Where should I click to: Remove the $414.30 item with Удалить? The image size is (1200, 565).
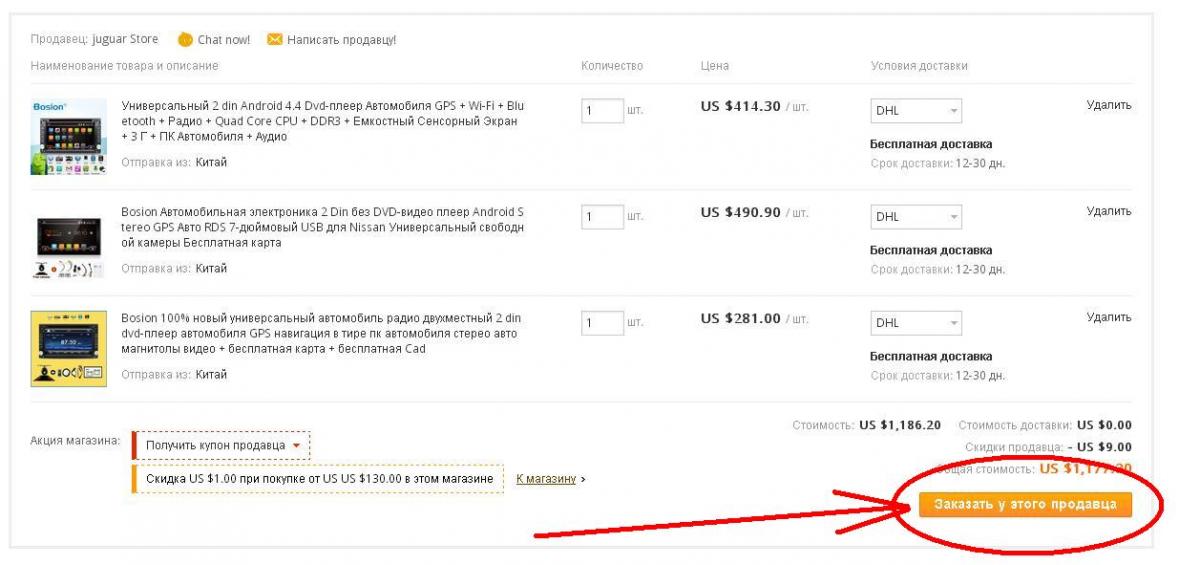pyautogui.click(x=1109, y=105)
